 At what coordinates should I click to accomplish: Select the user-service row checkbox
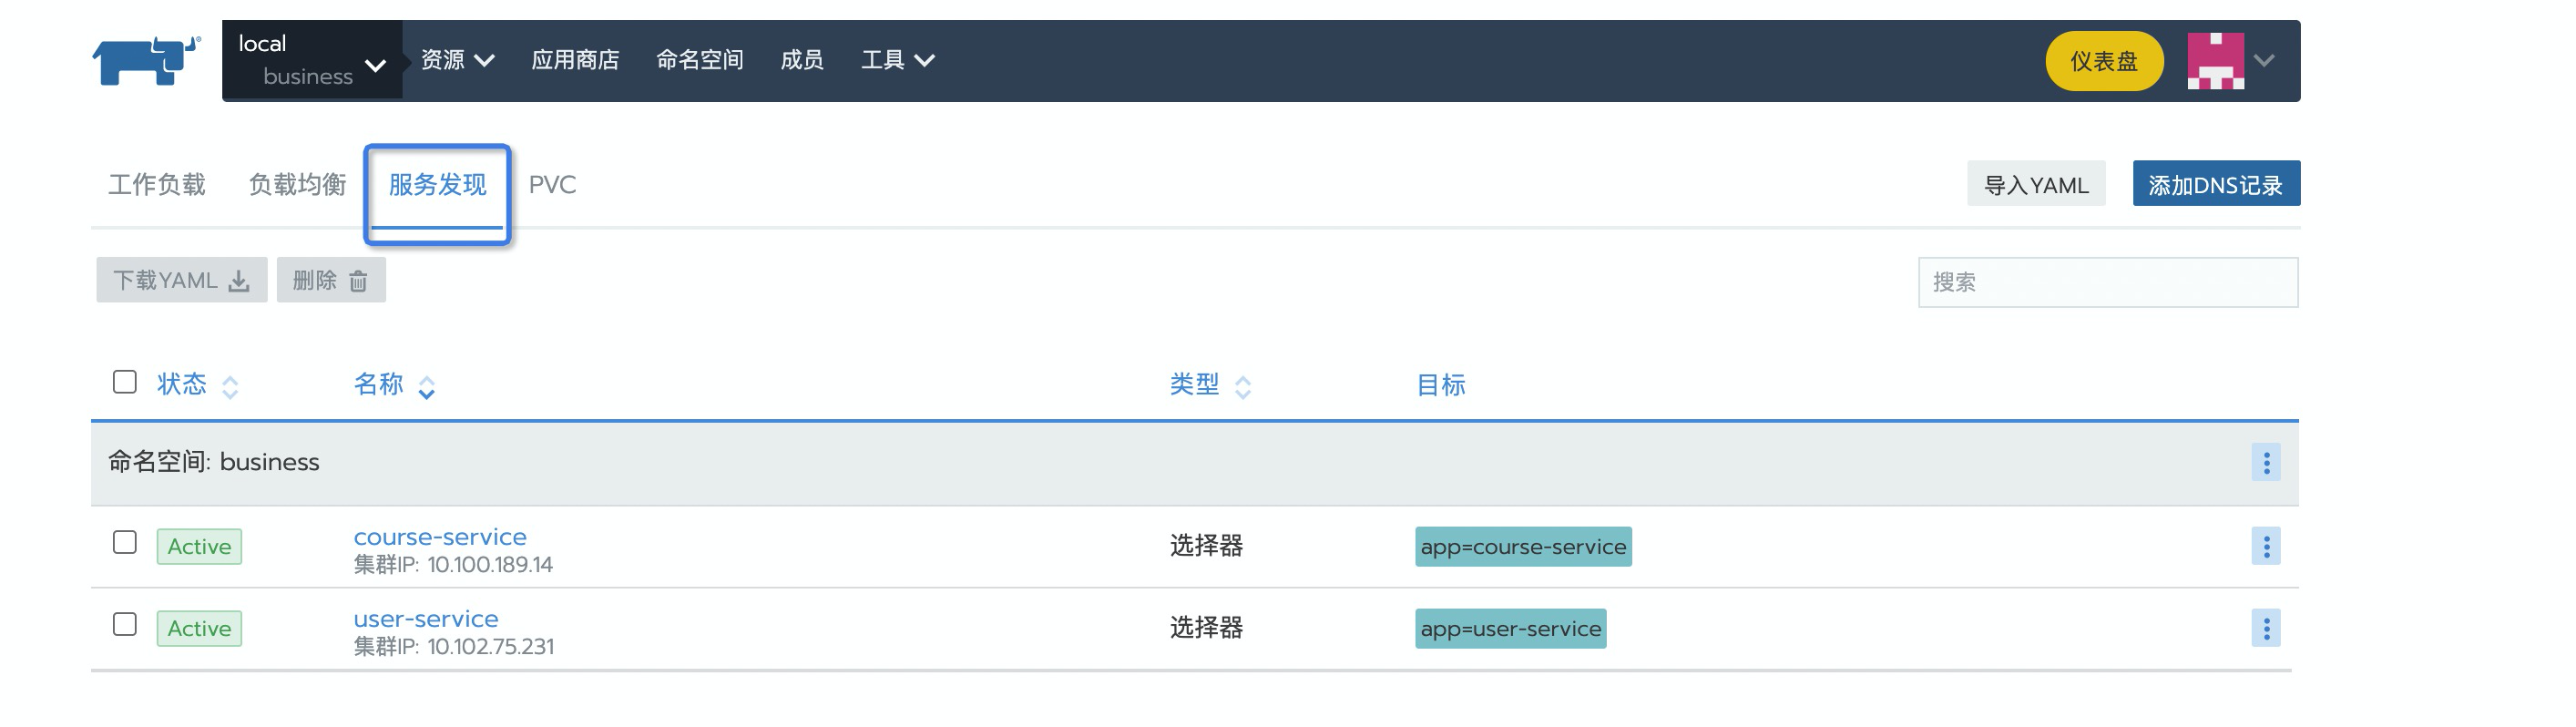pyautogui.click(x=125, y=624)
